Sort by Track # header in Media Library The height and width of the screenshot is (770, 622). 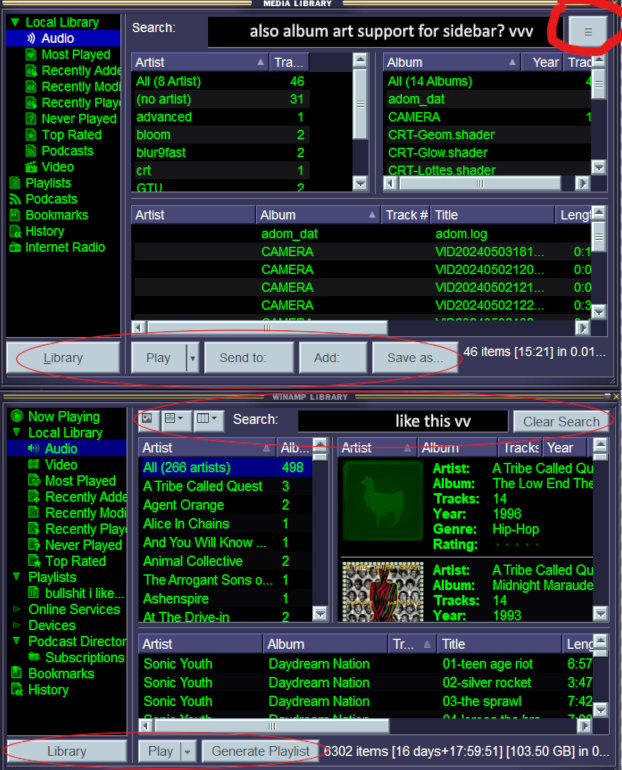click(x=406, y=215)
